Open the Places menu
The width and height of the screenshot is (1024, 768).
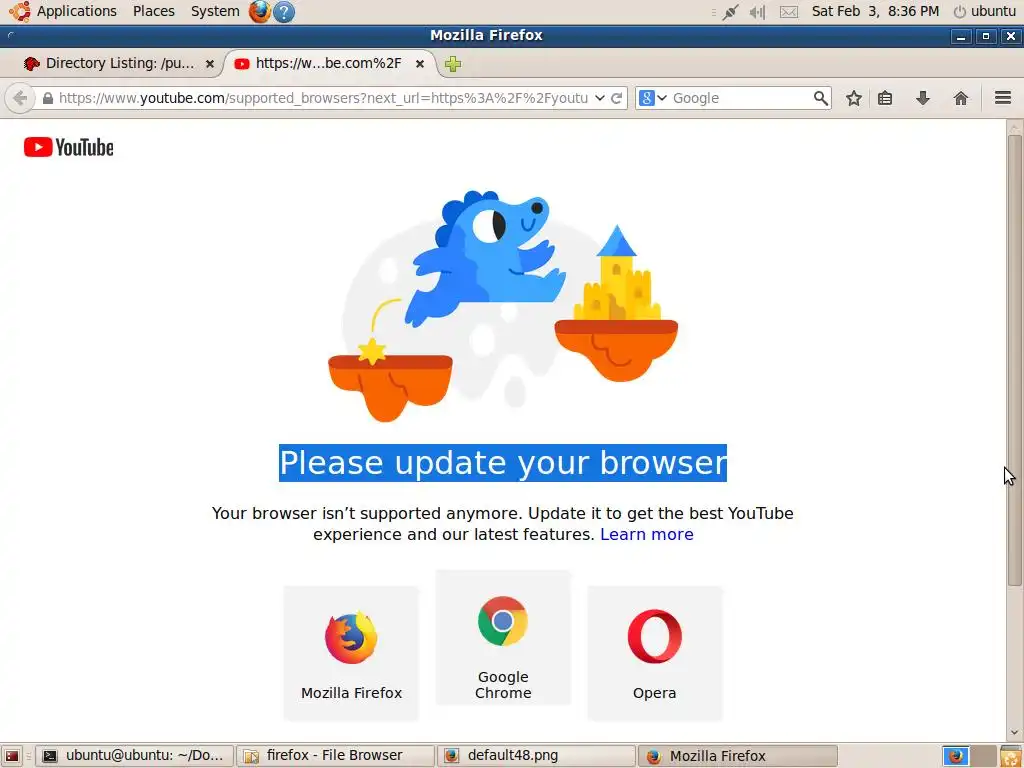[x=153, y=11]
